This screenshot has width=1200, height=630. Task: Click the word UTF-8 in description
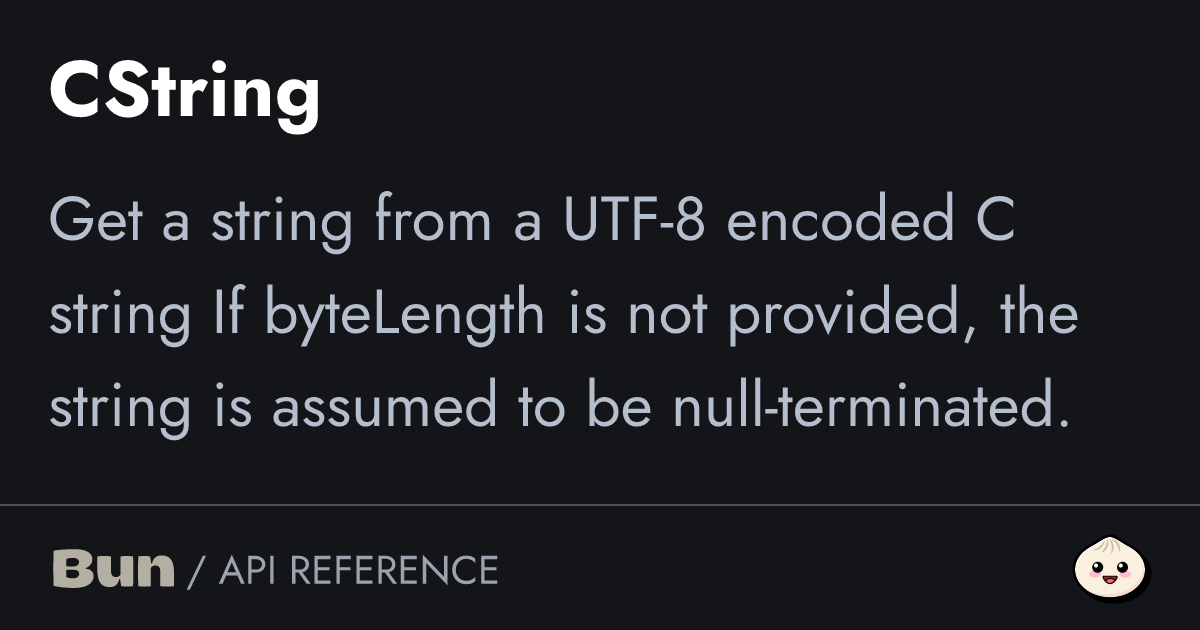pos(634,223)
